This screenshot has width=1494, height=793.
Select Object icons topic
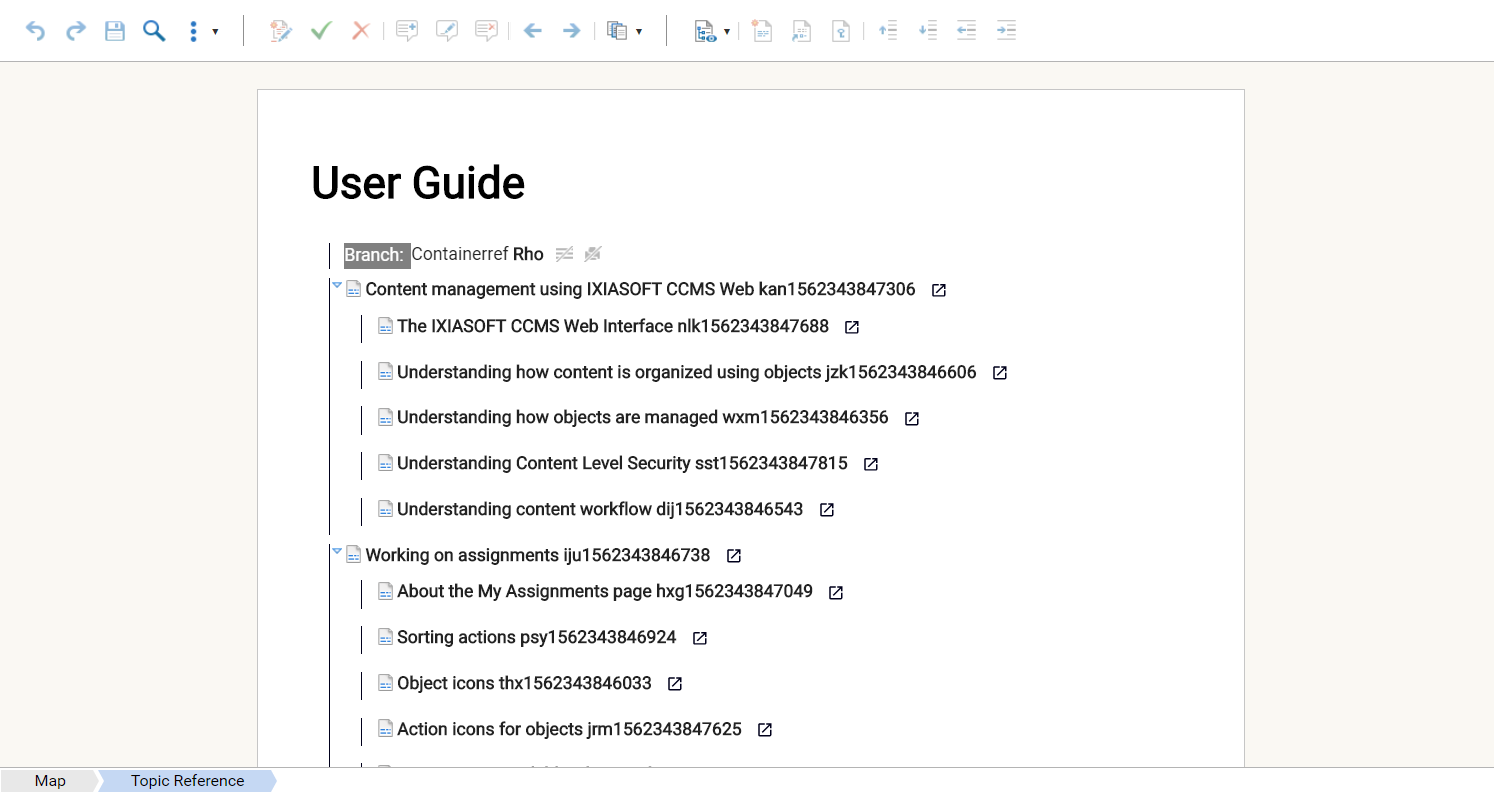coord(524,683)
